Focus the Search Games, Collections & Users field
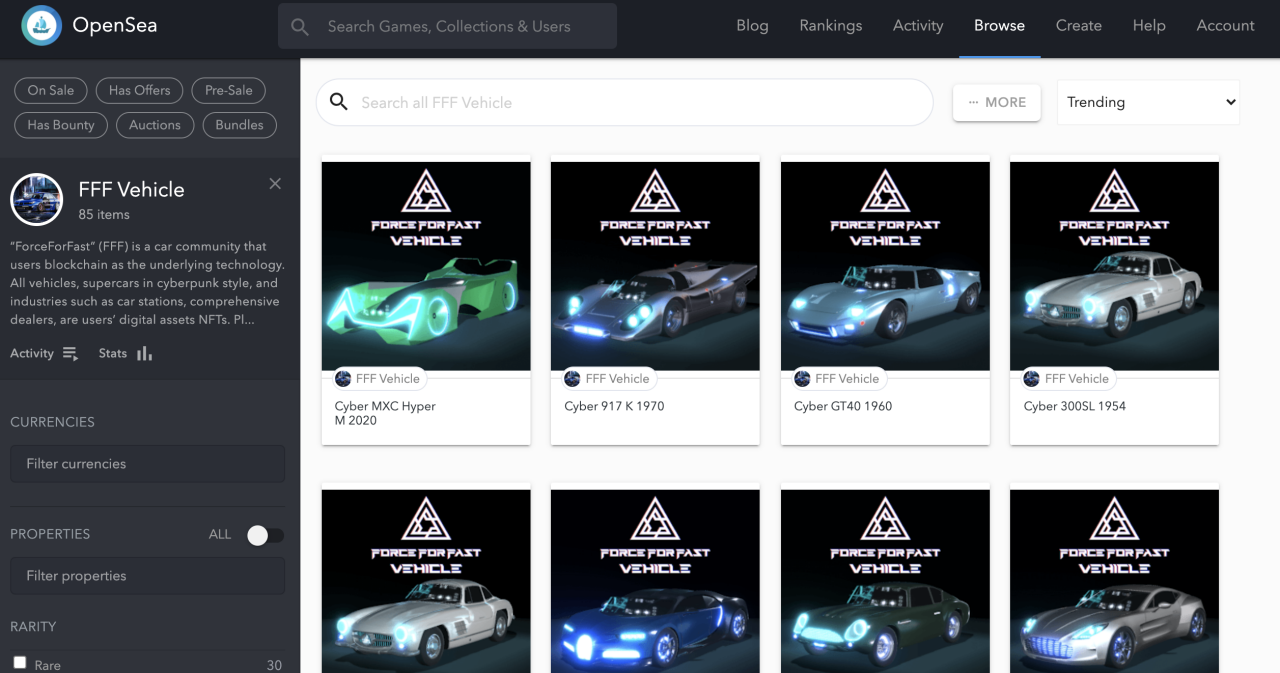The width and height of the screenshot is (1280, 673). [x=447, y=27]
